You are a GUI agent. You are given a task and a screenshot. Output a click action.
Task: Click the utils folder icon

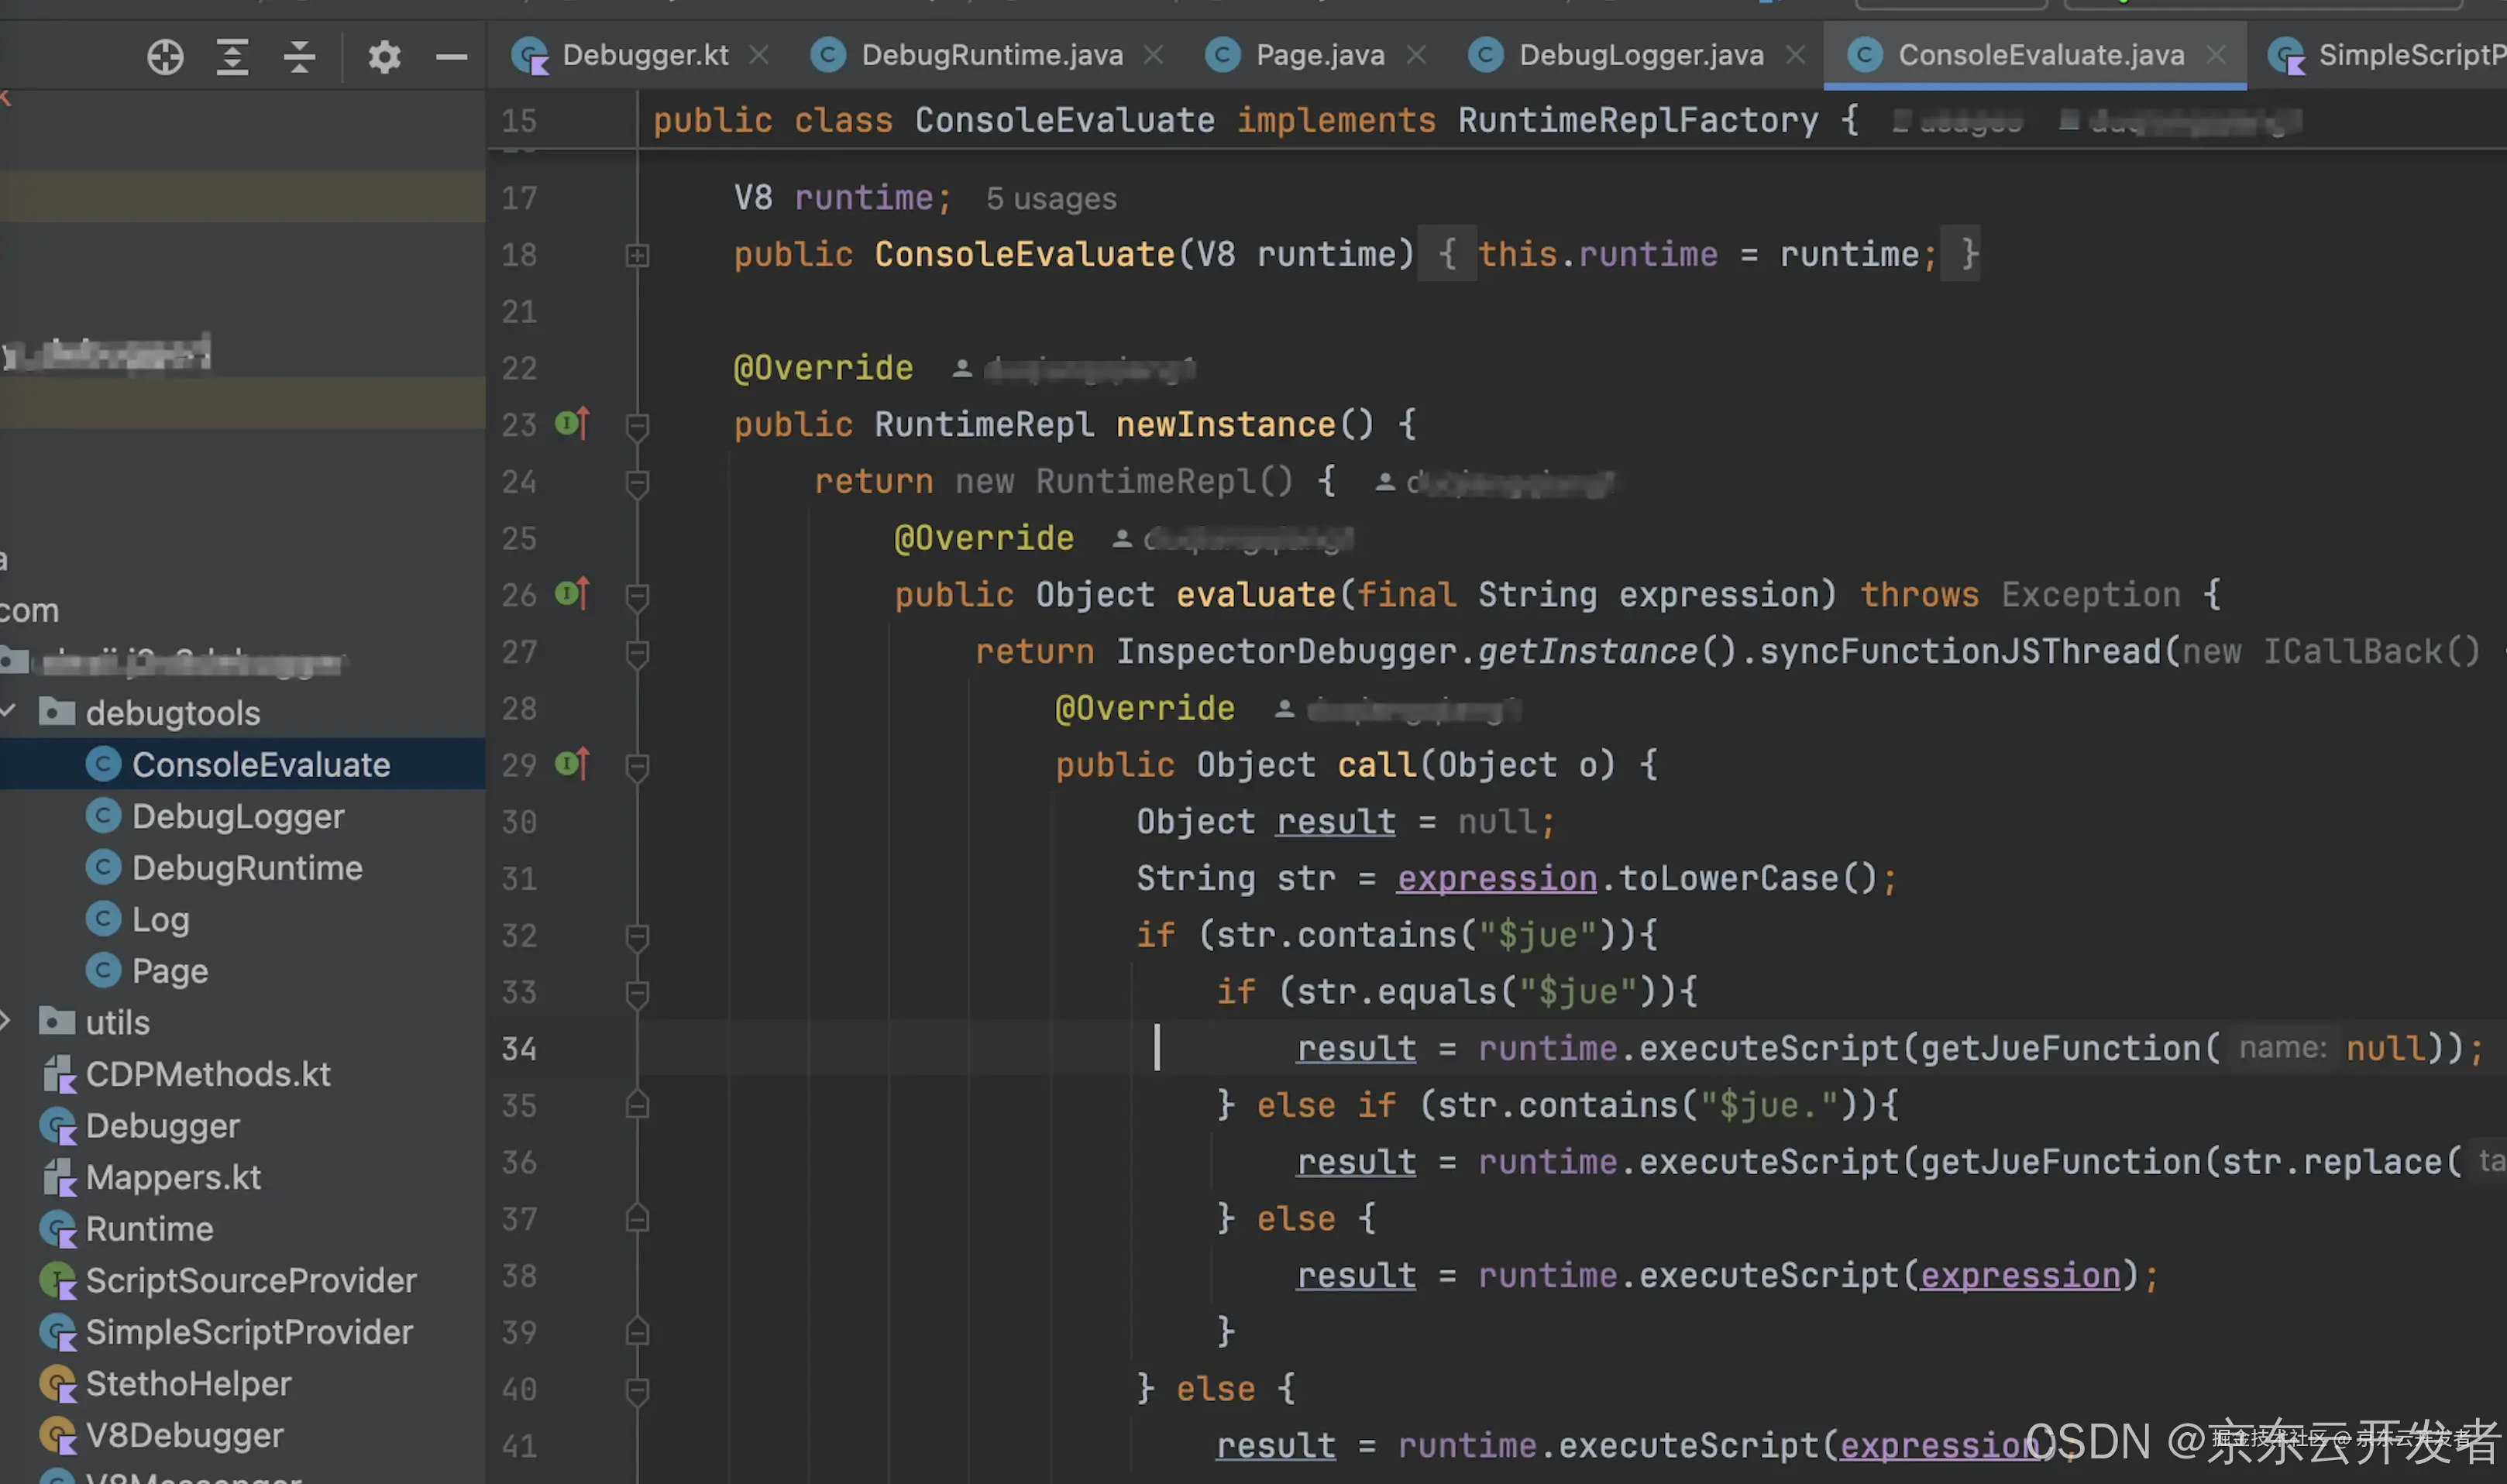click(x=57, y=1021)
